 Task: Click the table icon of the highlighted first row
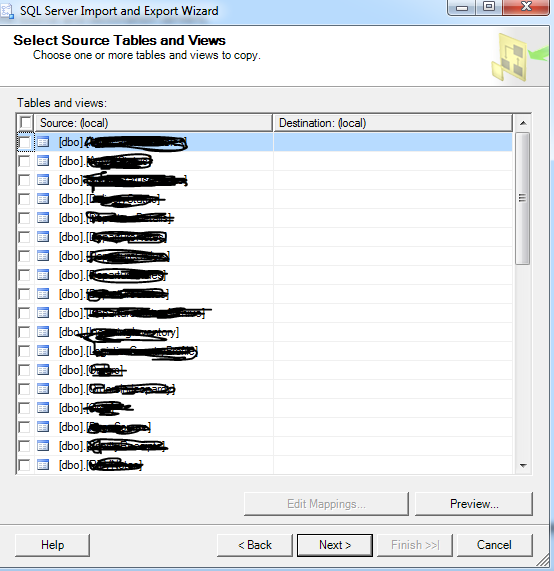[43, 142]
